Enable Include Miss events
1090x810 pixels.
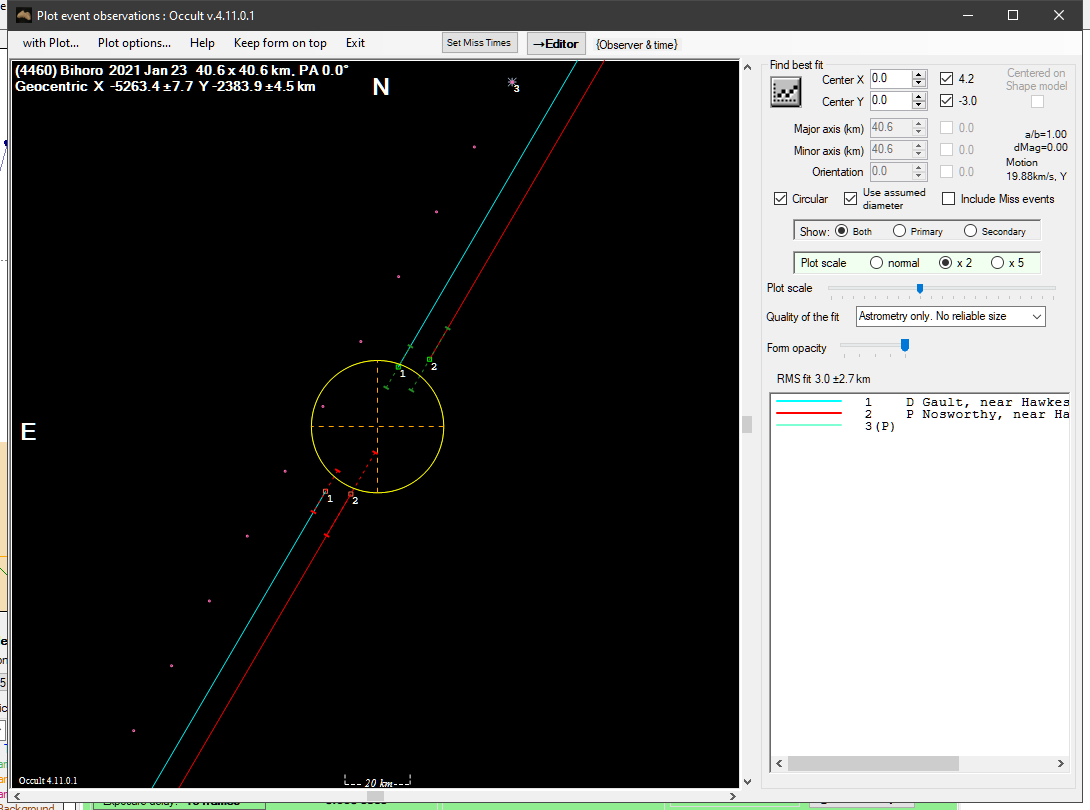pos(948,199)
